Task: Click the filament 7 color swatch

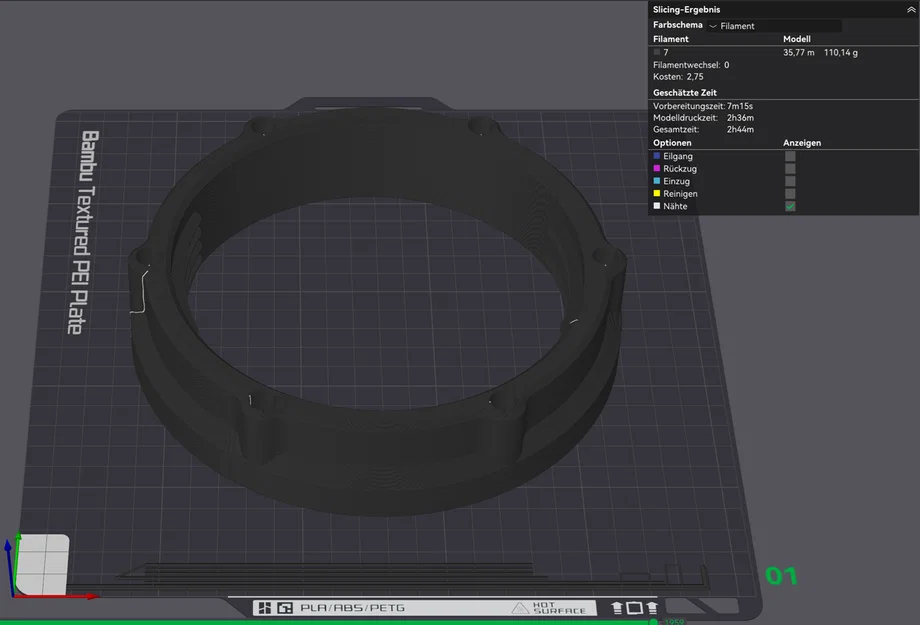Action: [x=657, y=52]
